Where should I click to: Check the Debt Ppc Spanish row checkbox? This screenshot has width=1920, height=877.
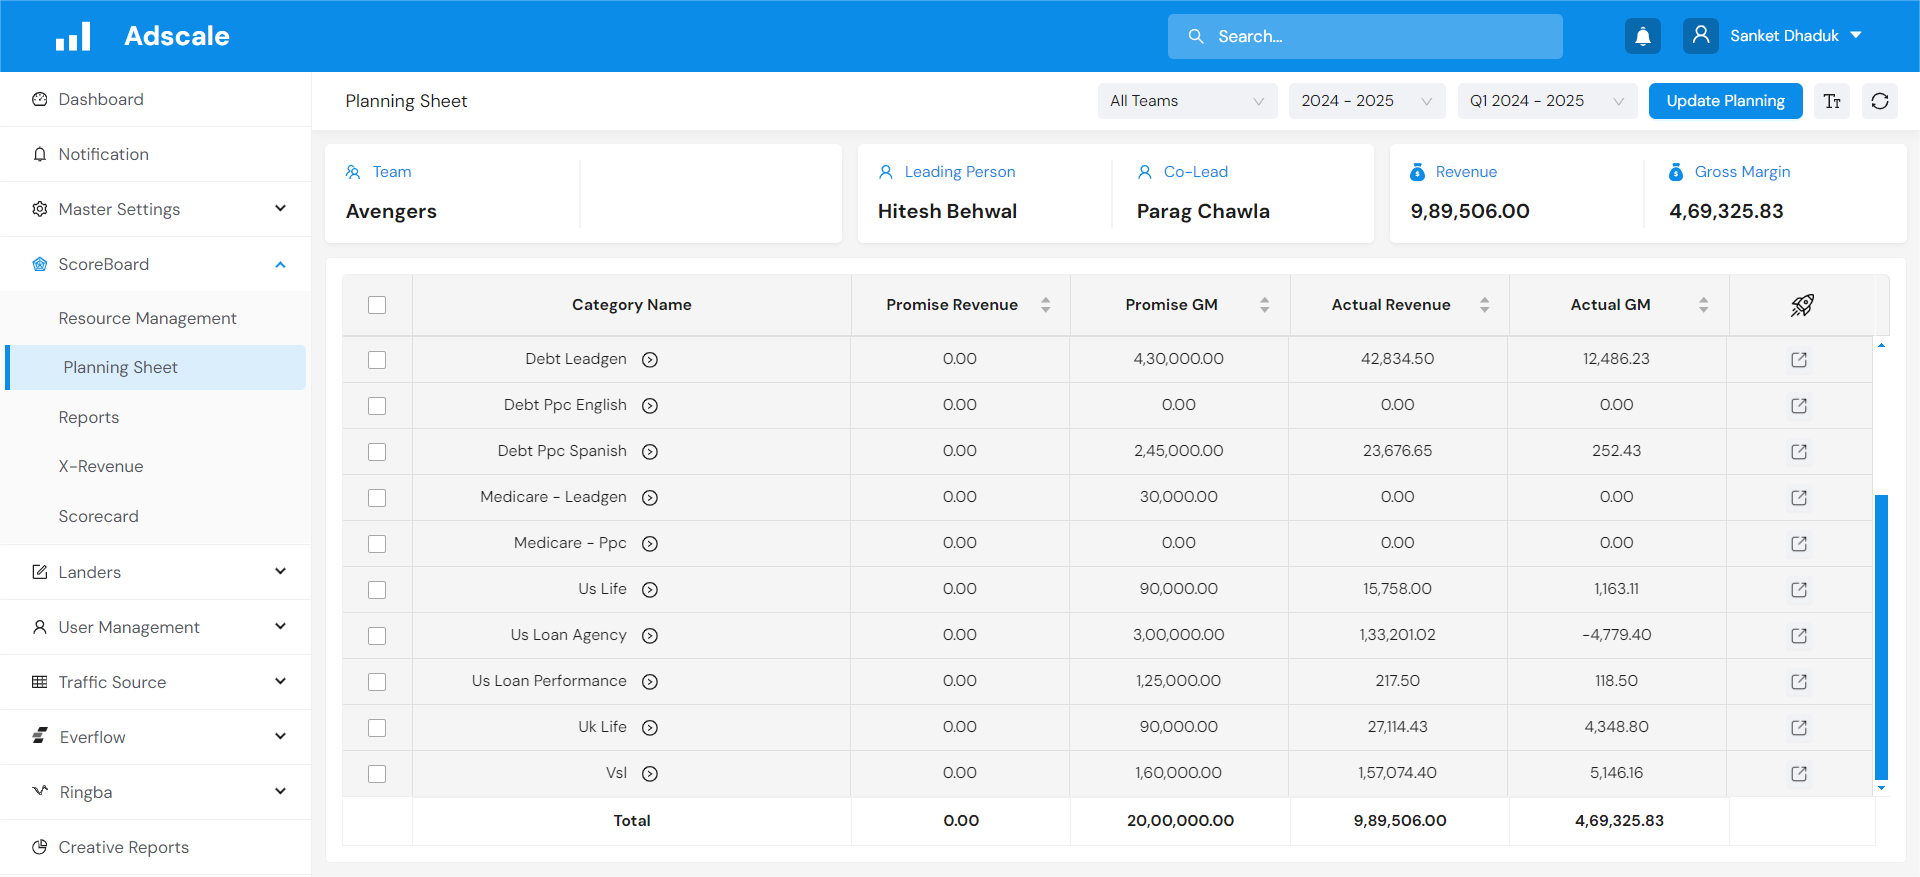click(x=377, y=452)
